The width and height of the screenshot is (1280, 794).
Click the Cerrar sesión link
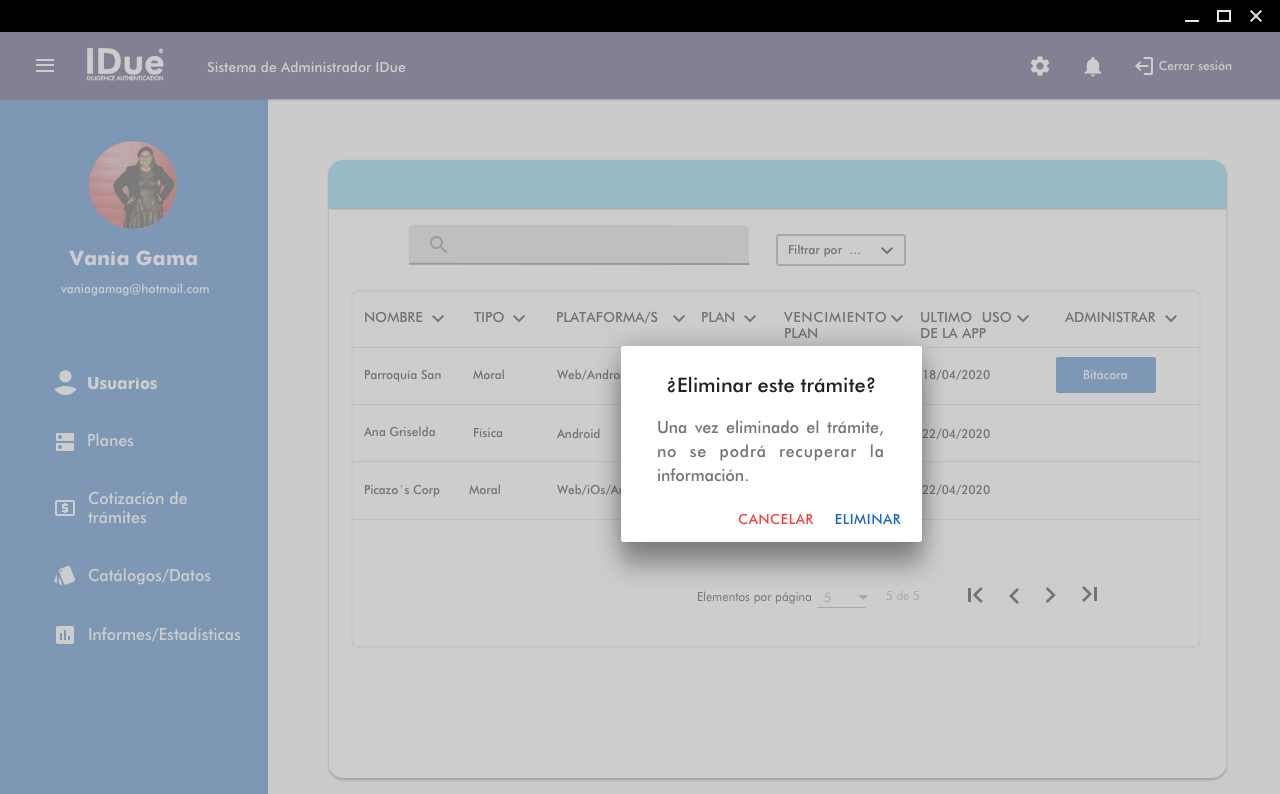click(x=1184, y=66)
